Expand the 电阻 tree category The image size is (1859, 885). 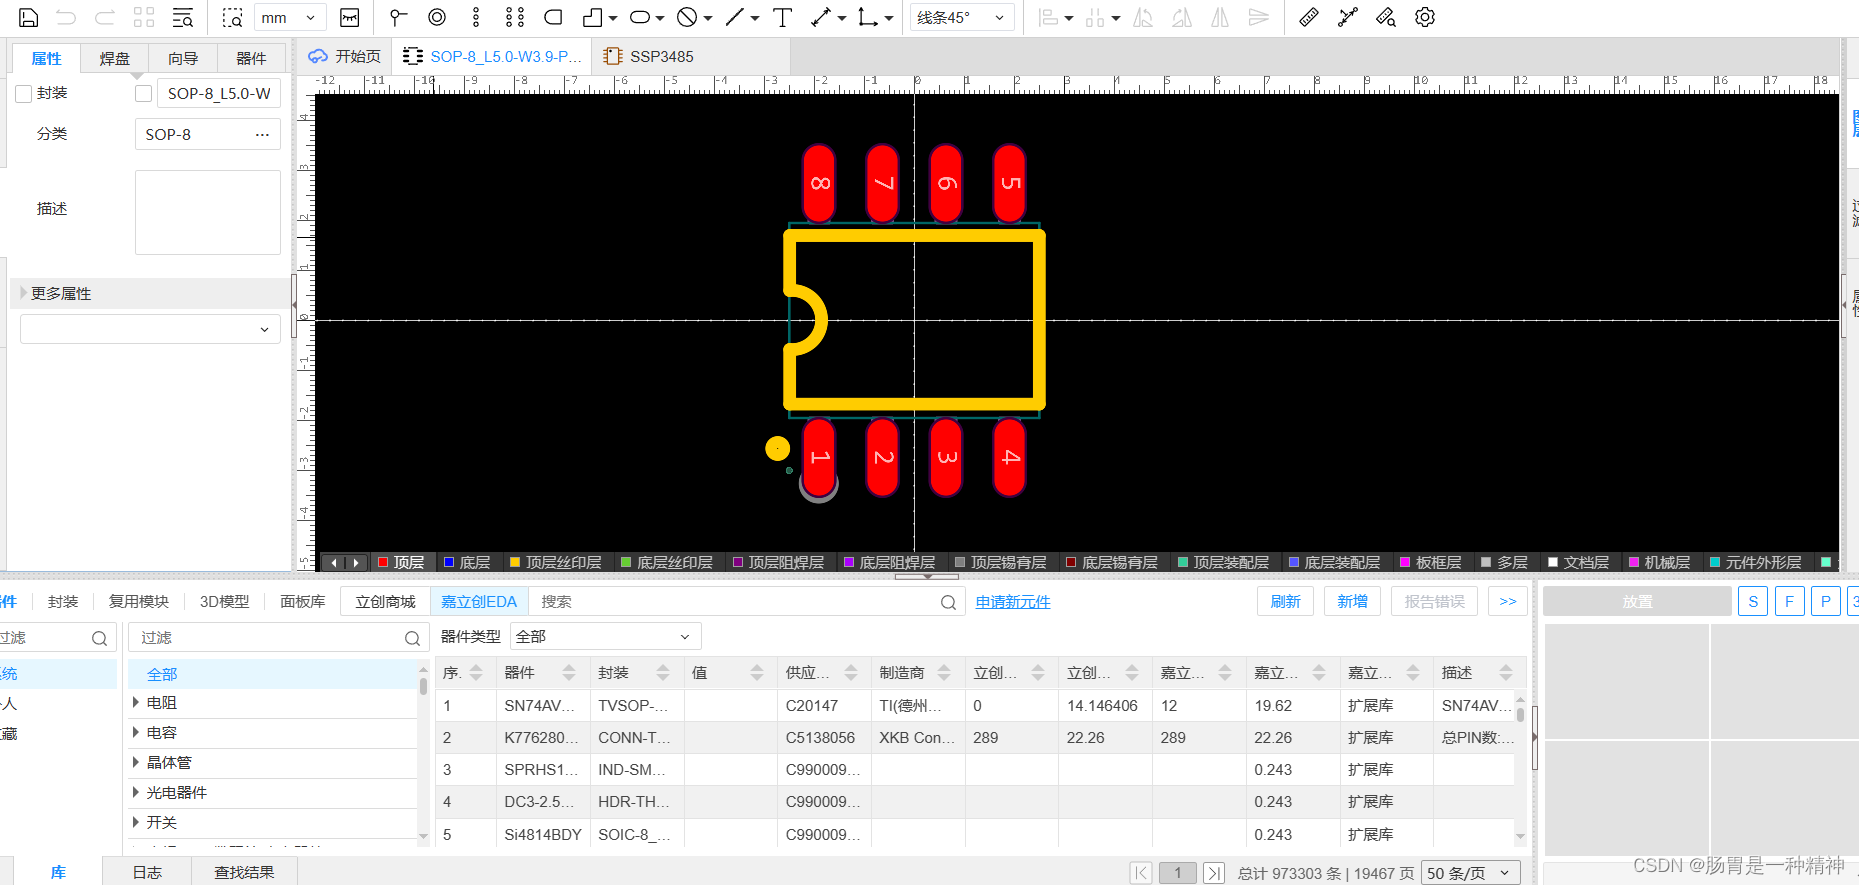(136, 703)
